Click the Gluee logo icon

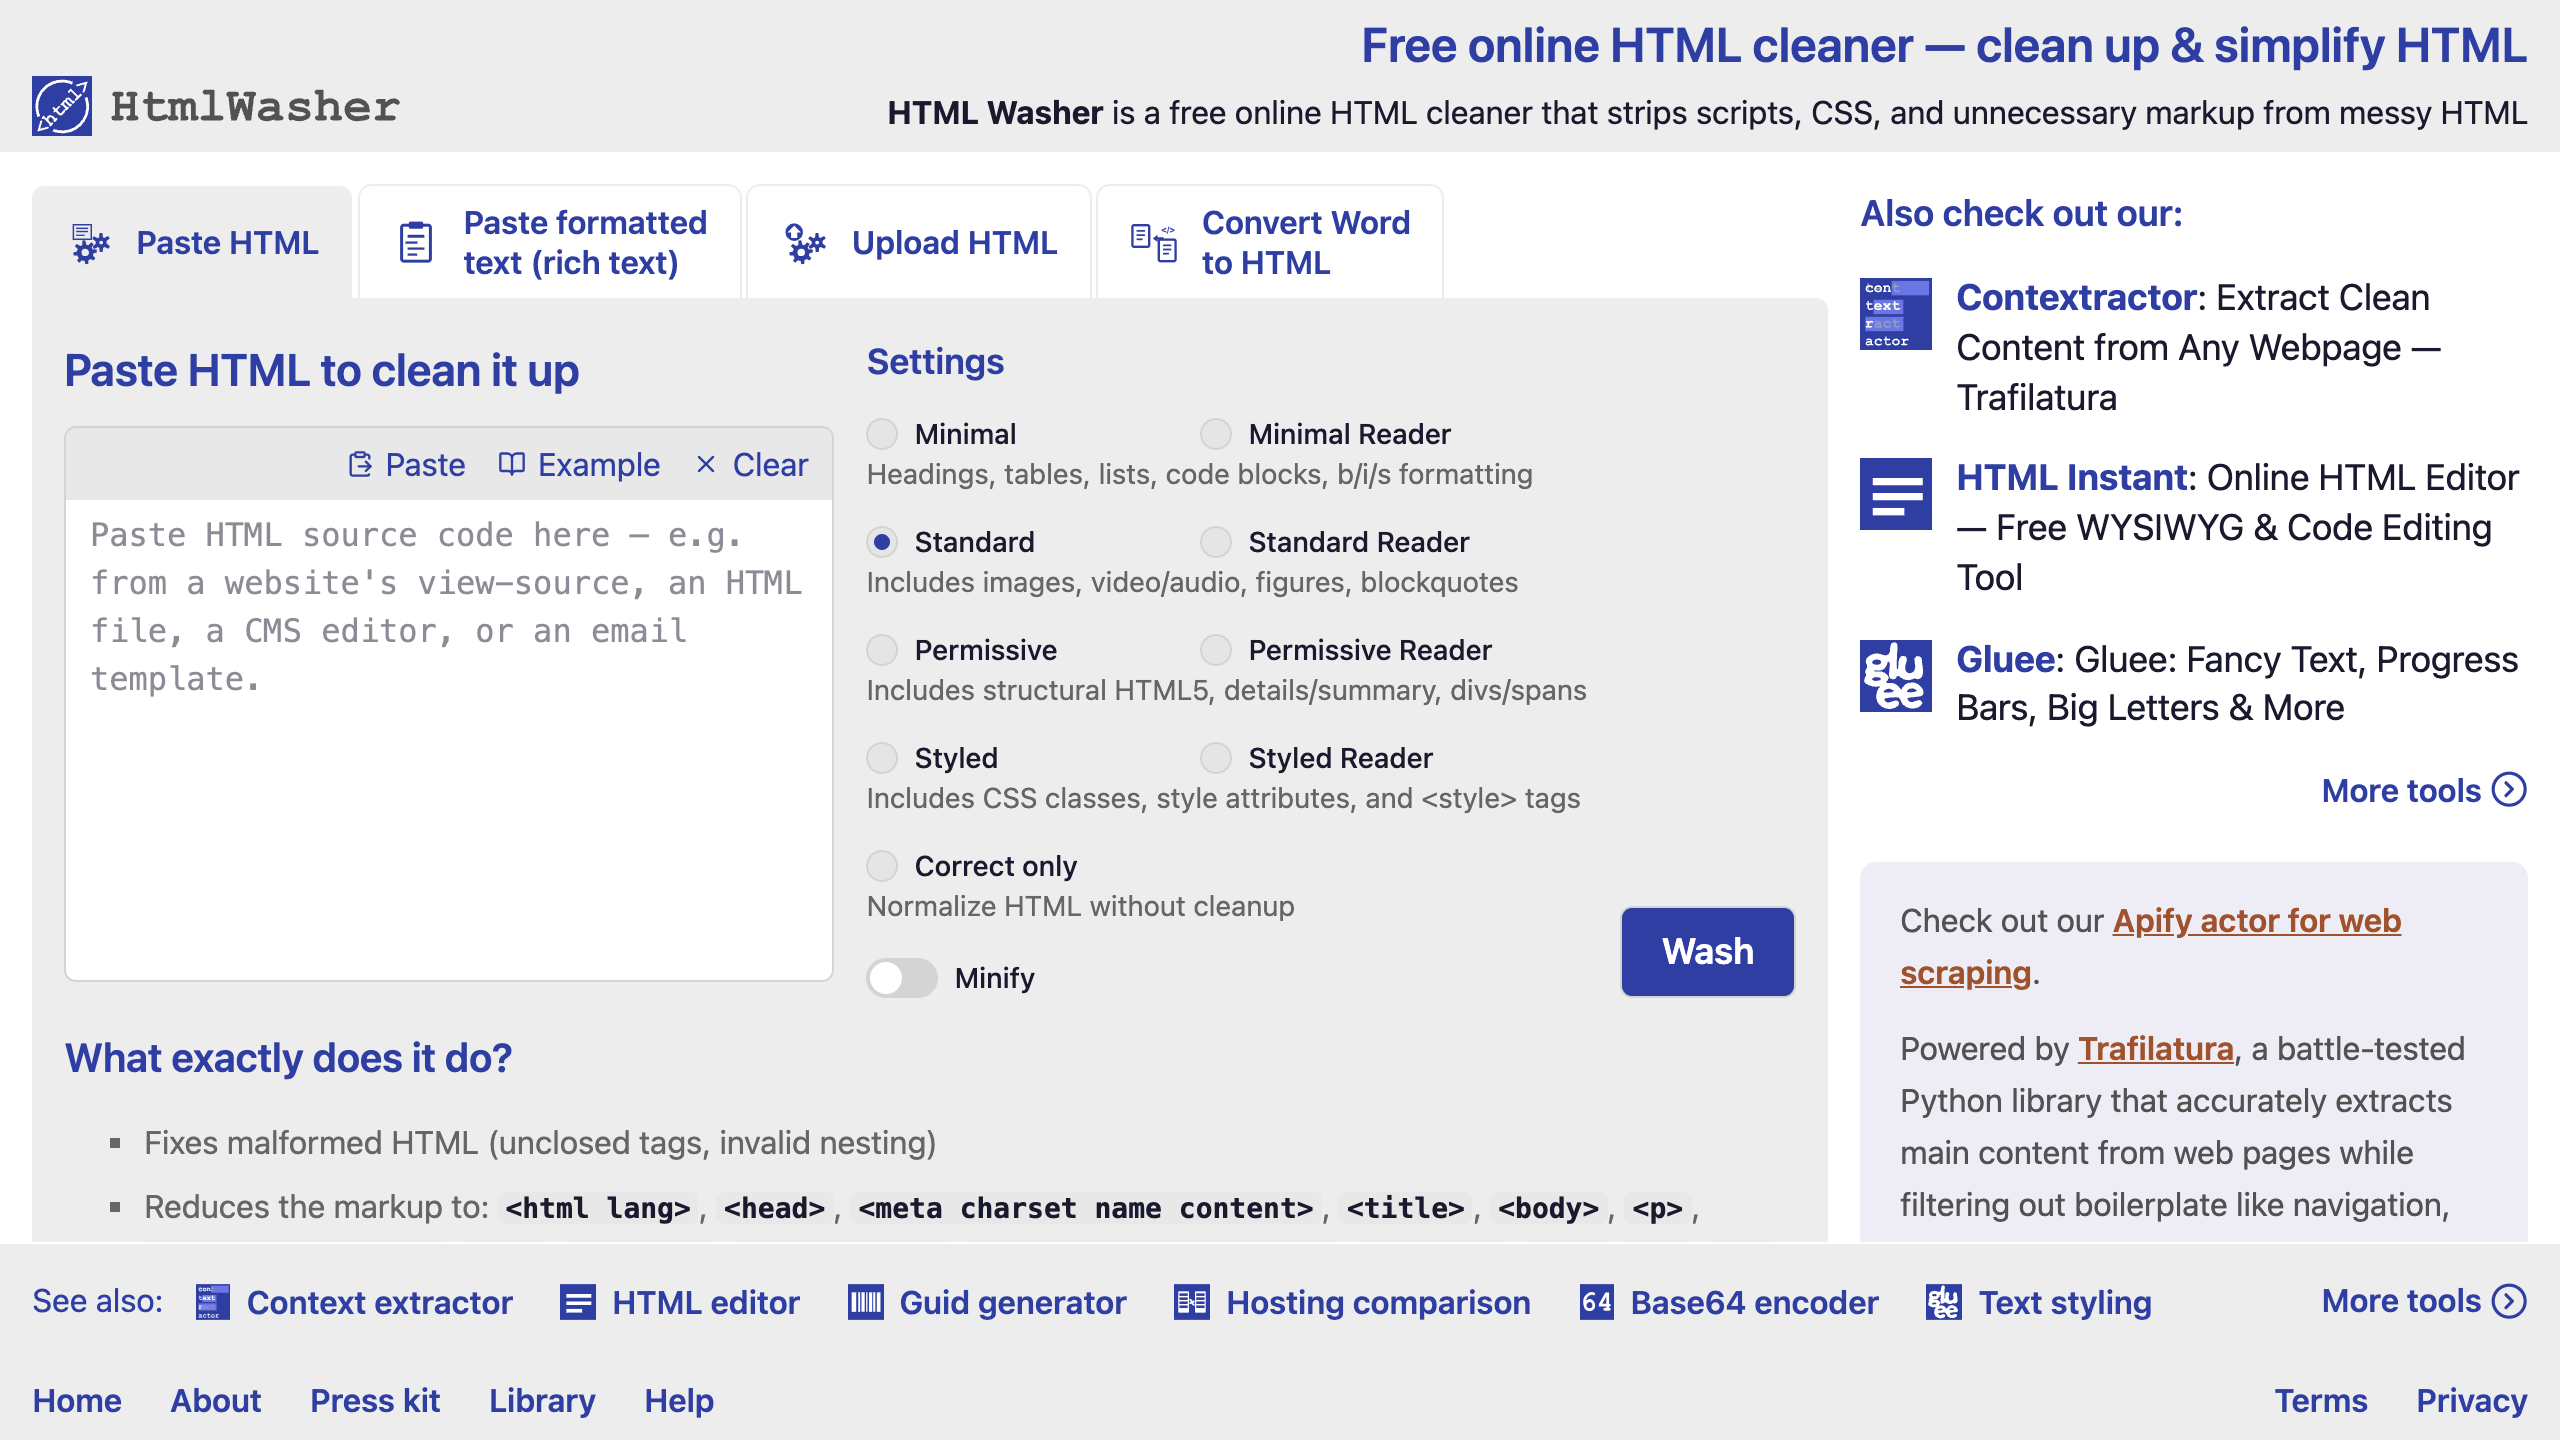(x=1896, y=676)
